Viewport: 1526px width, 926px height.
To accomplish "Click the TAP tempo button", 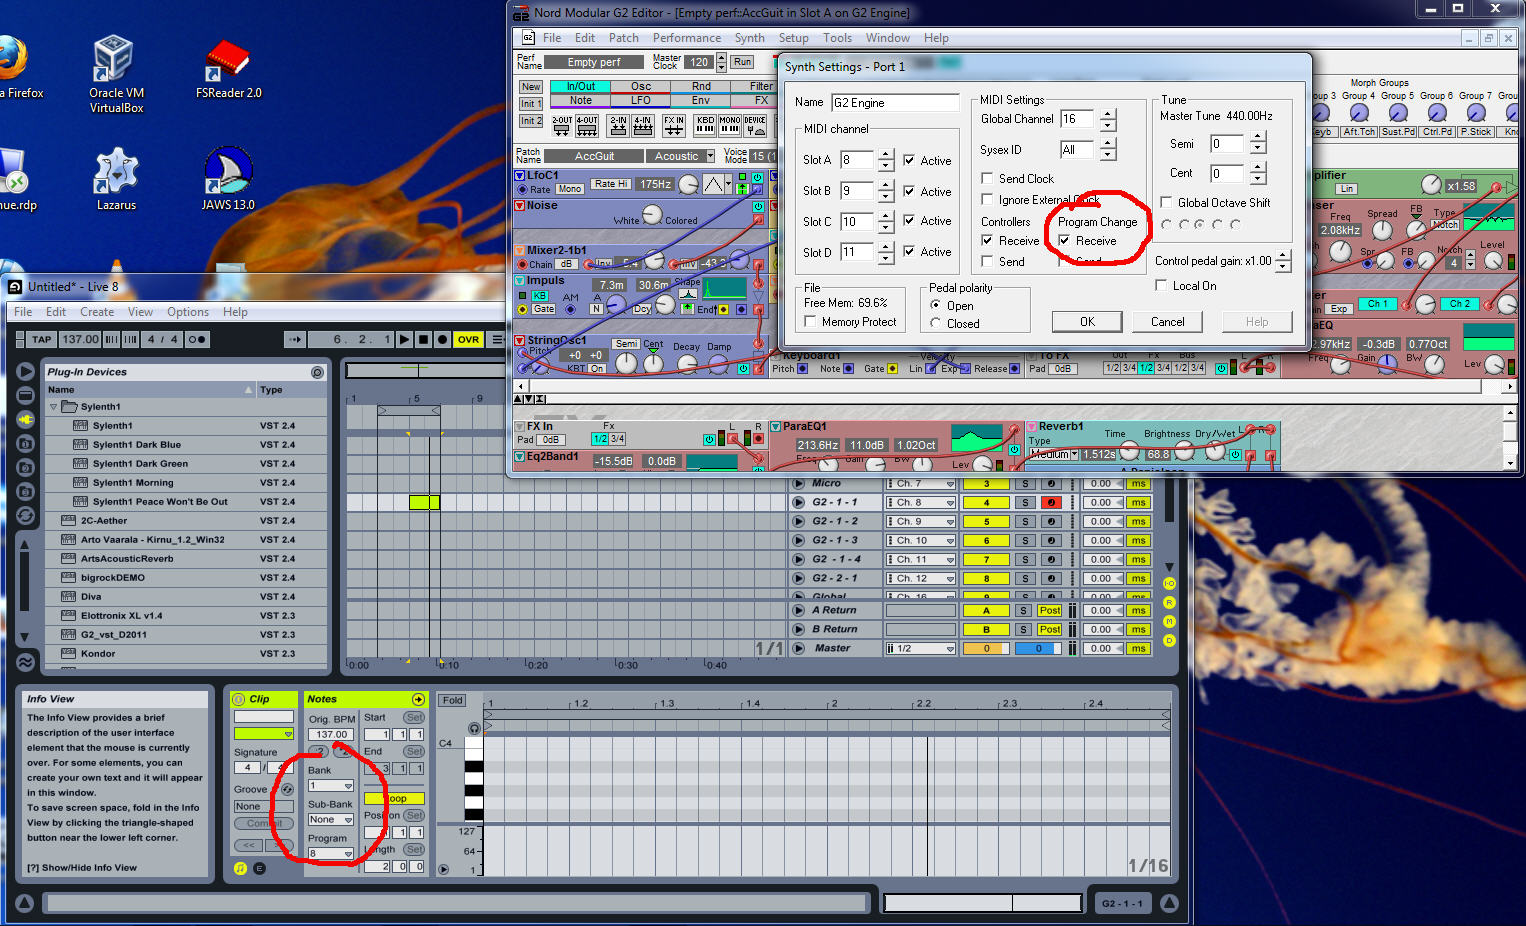I will point(41,340).
